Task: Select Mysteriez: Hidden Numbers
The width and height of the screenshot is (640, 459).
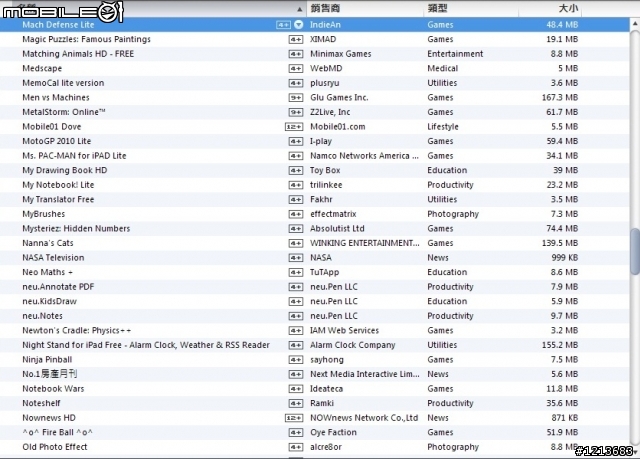Action: (x=76, y=228)
